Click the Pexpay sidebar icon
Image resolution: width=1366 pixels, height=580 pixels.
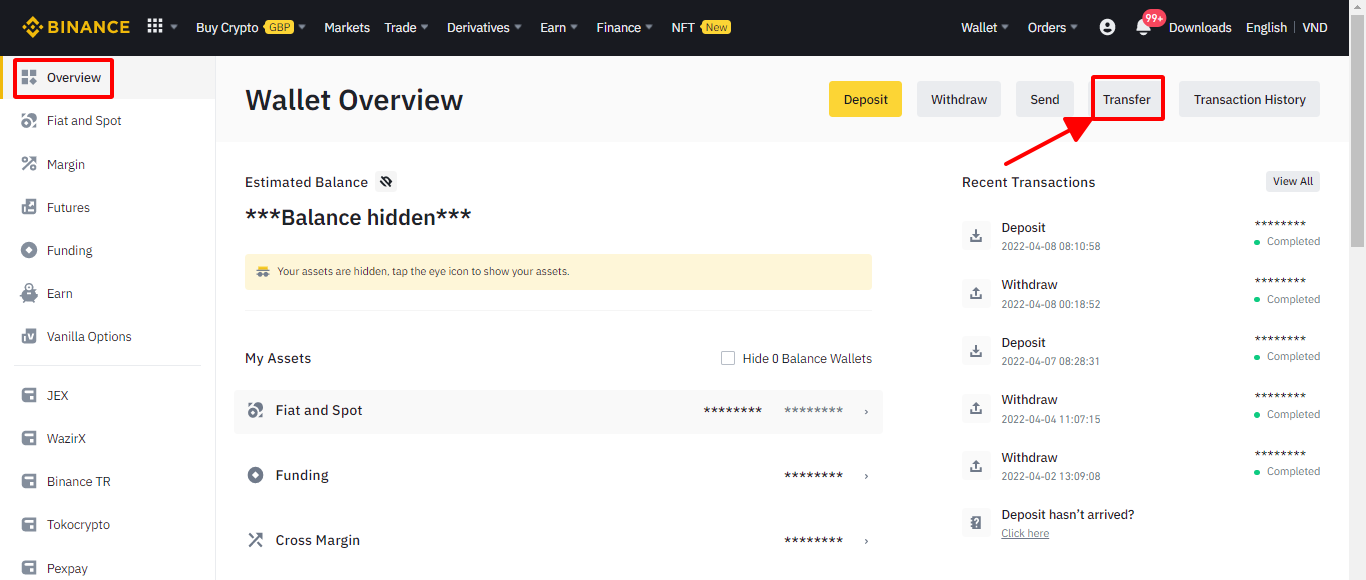point(29,568)
